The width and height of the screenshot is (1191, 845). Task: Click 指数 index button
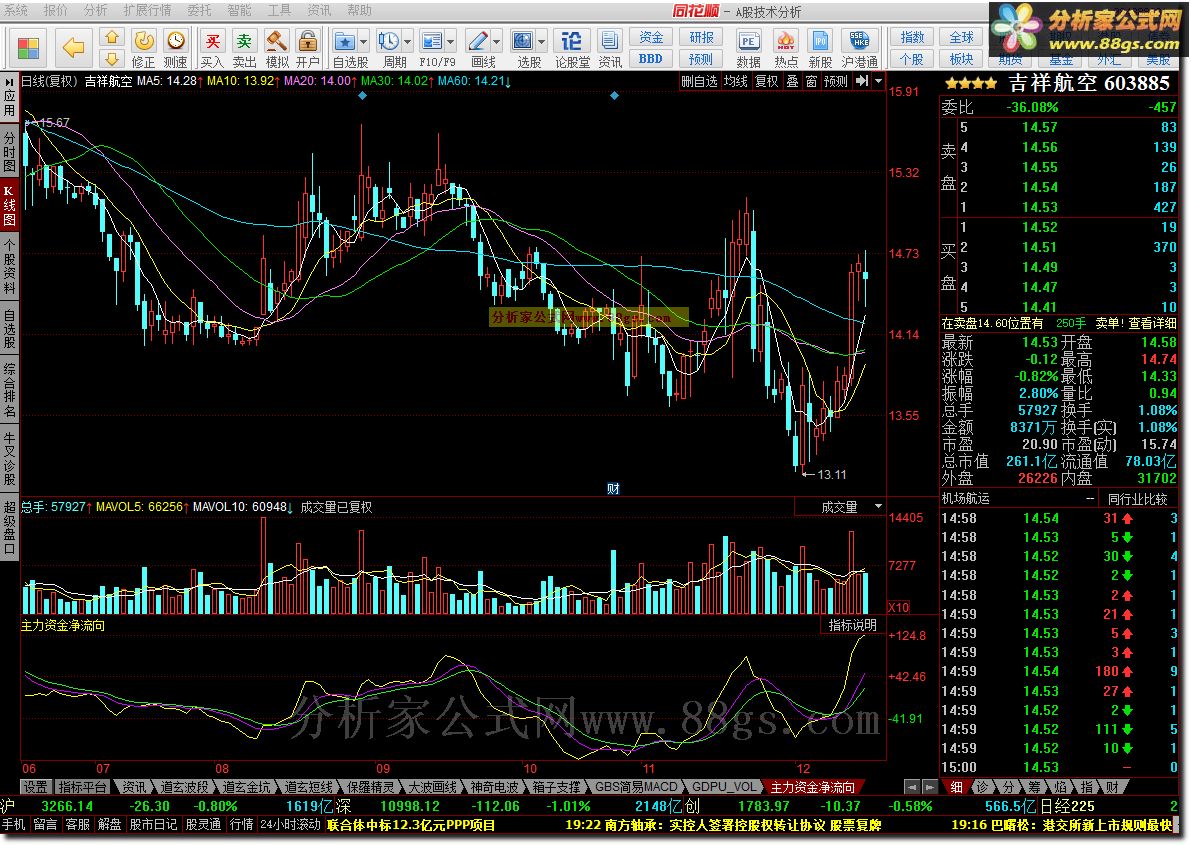click(x=912, y=37)
